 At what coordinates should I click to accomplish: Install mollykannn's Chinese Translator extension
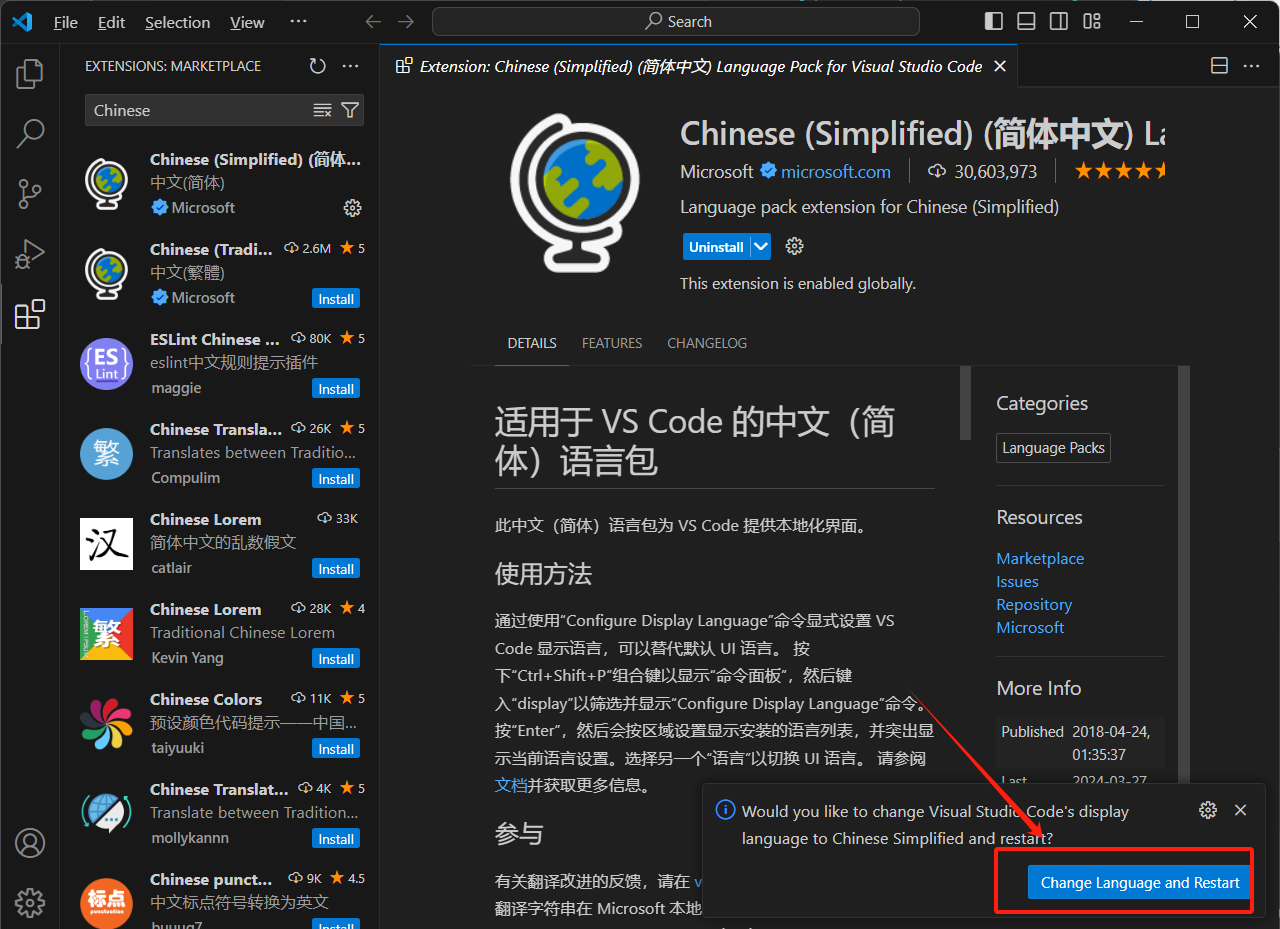[336, 839]
